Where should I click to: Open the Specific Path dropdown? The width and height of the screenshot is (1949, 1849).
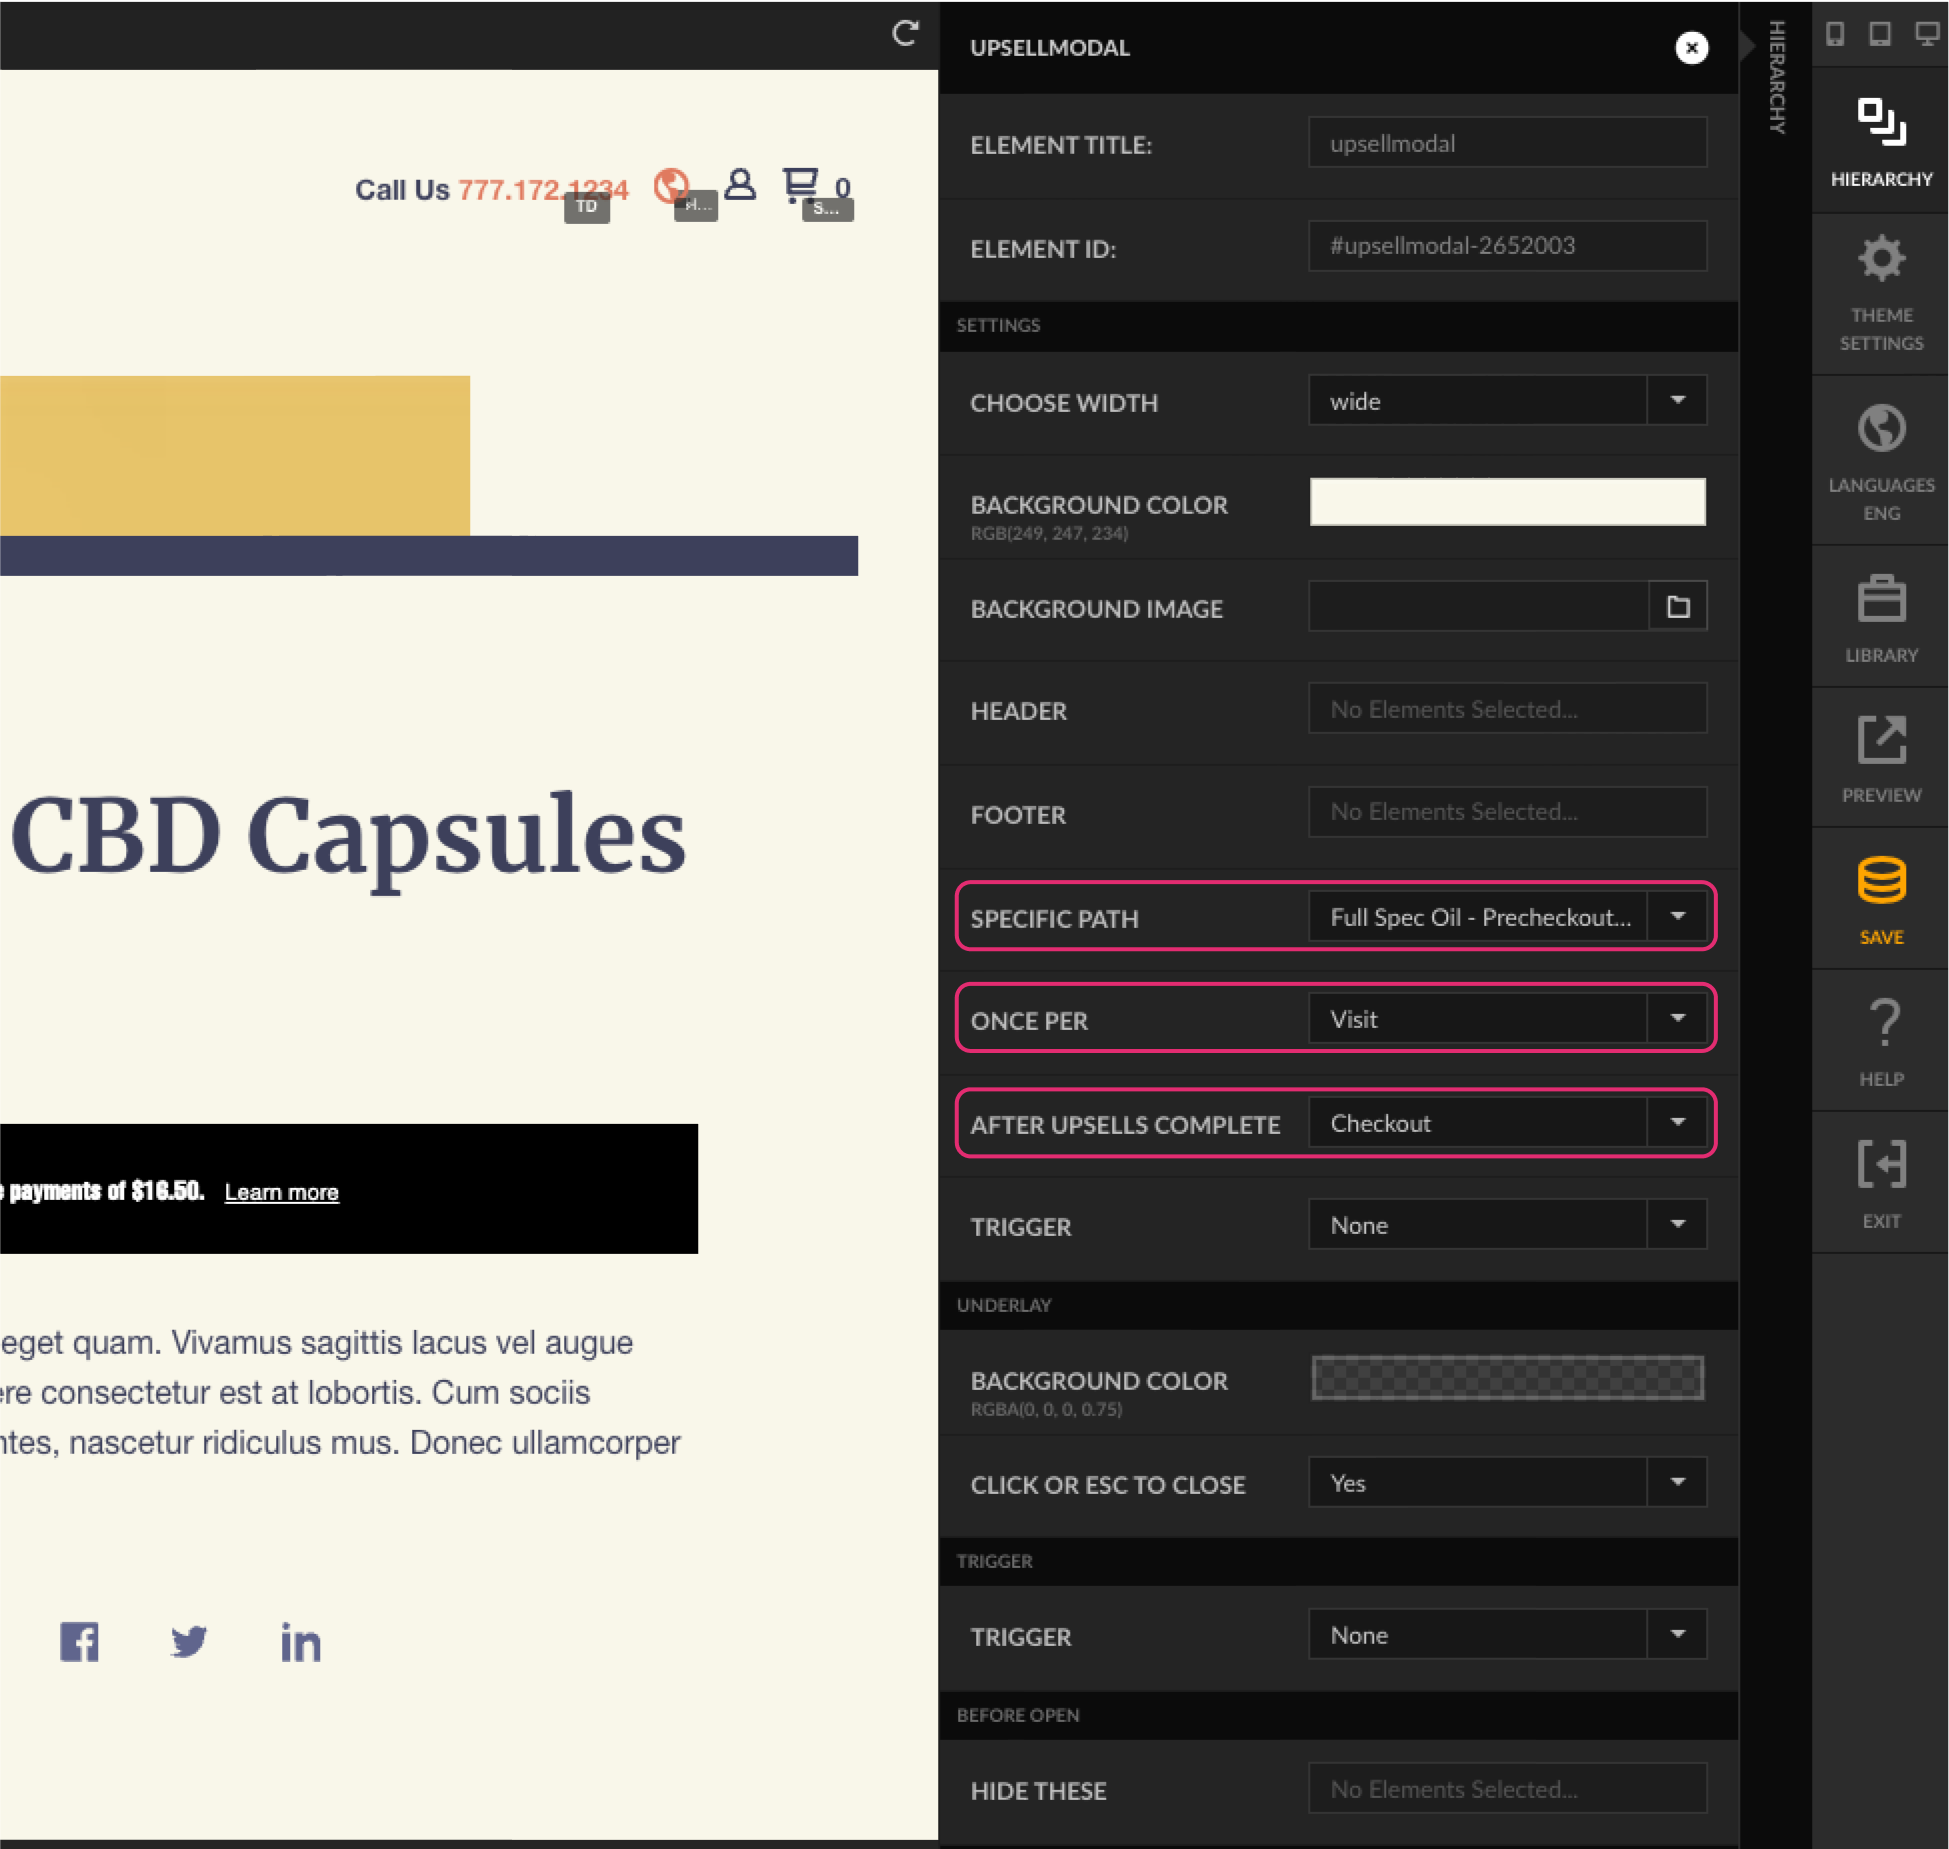point(1507,916)
